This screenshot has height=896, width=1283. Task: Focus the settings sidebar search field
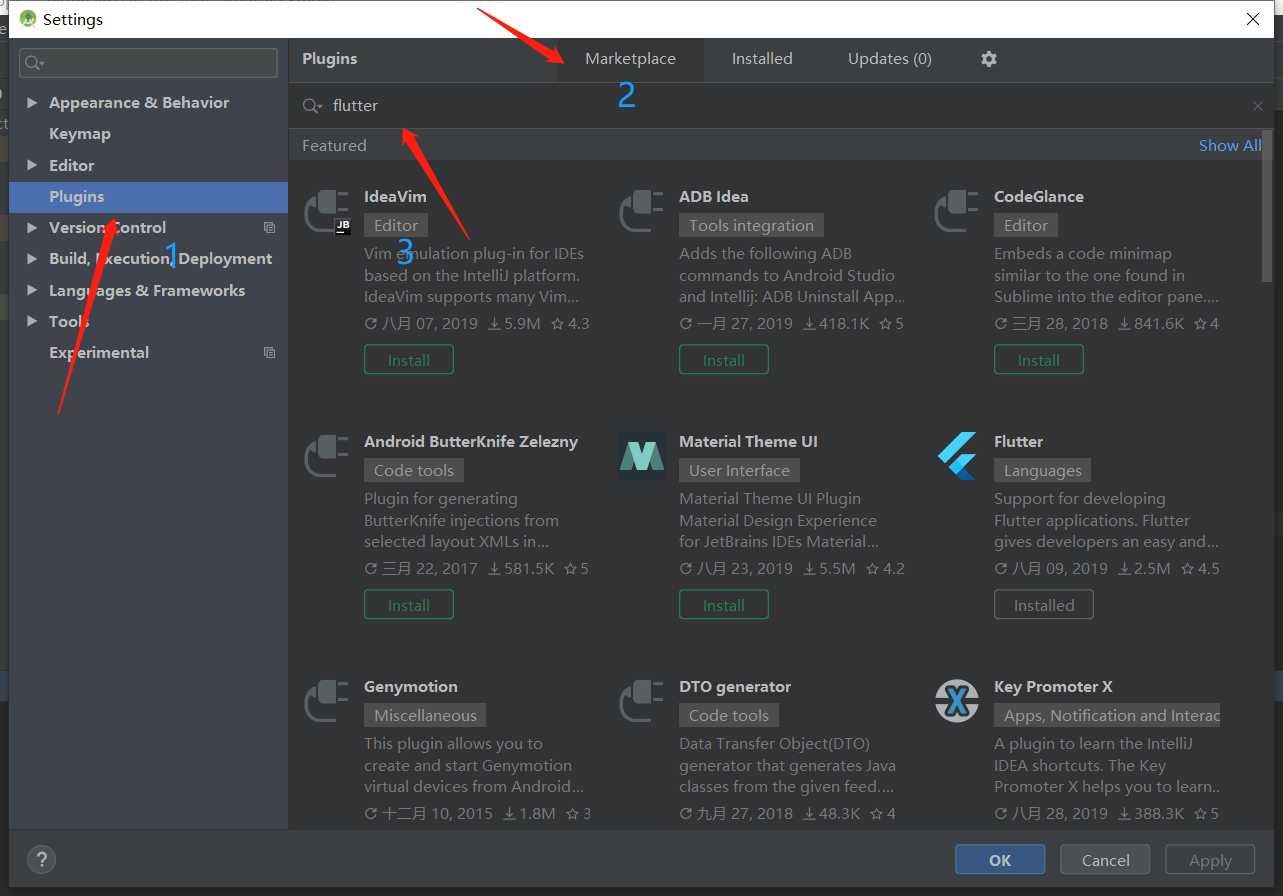point(148,63)
